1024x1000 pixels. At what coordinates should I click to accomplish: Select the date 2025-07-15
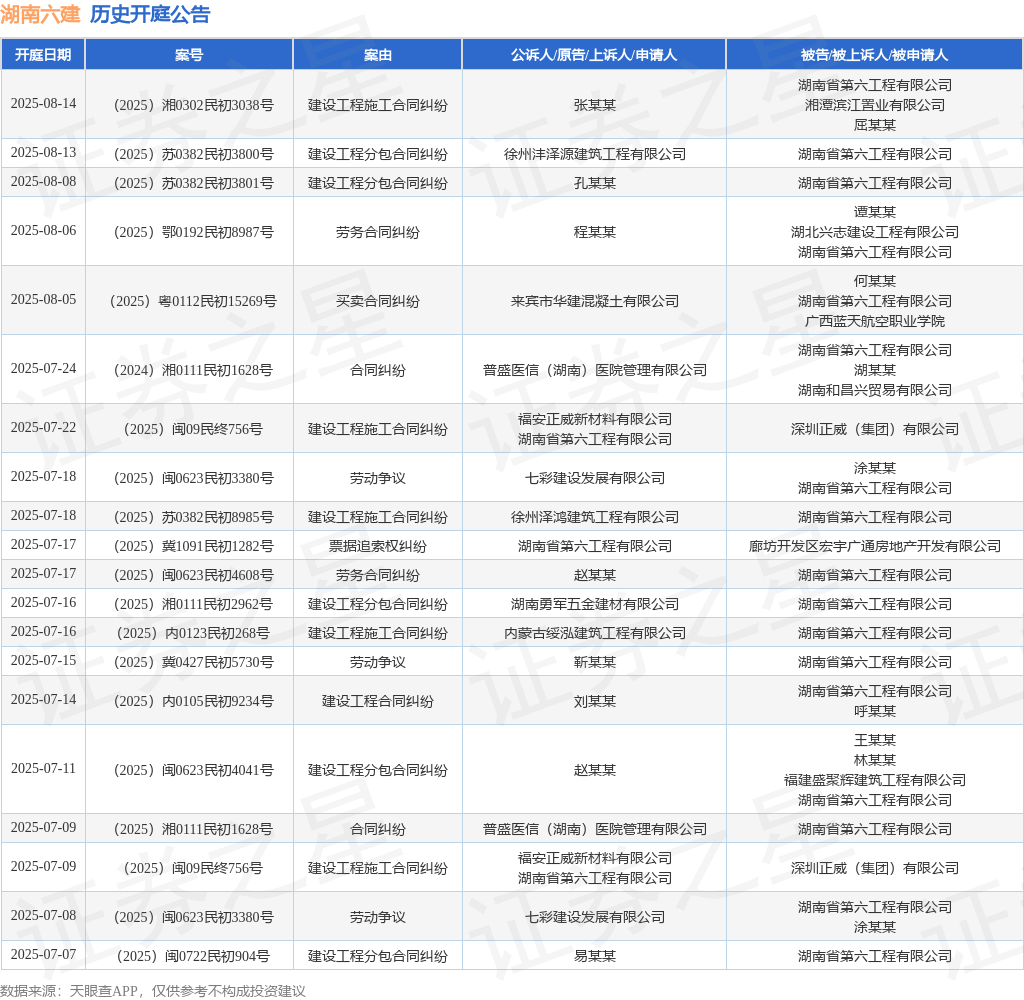click(x=43, y=661)
